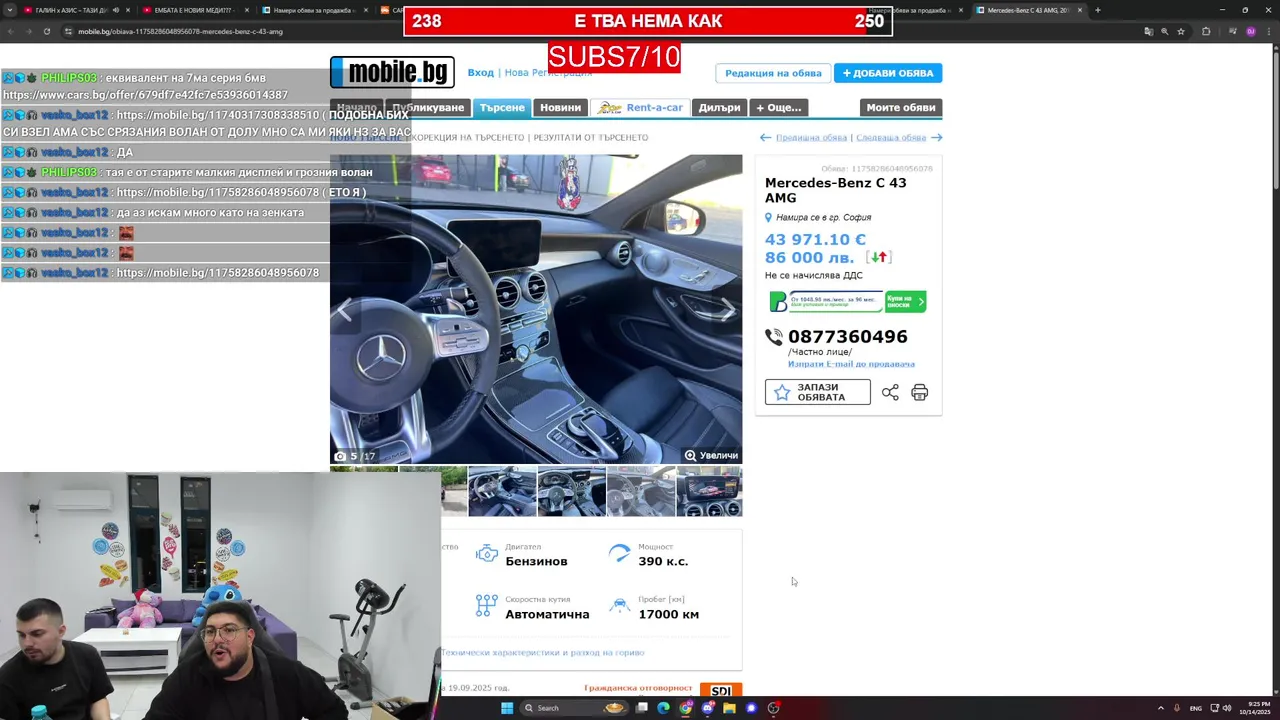Click the Моите обяви button
Image resolution: width=1280 pixels, height=720 pixels.
901,107
